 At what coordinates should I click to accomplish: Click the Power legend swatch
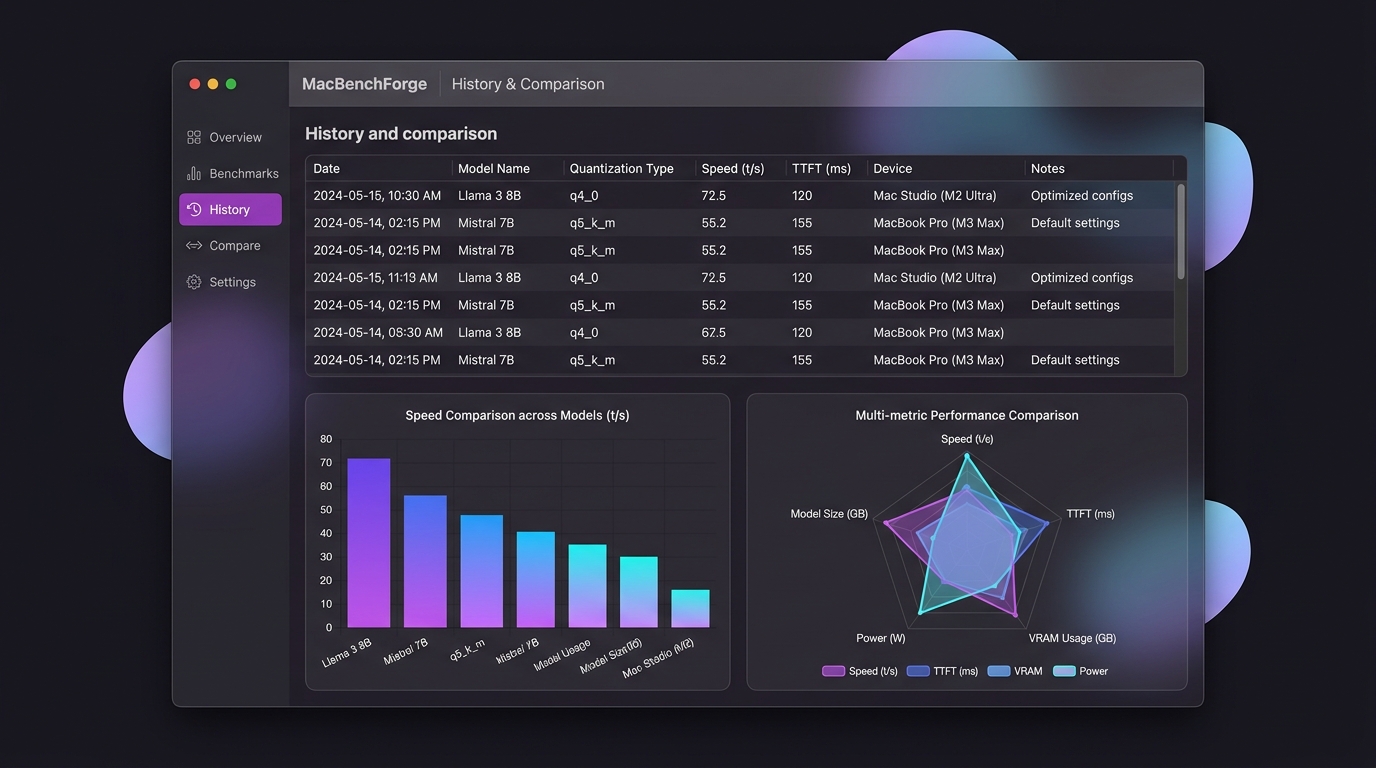[x=1064, y=671]
